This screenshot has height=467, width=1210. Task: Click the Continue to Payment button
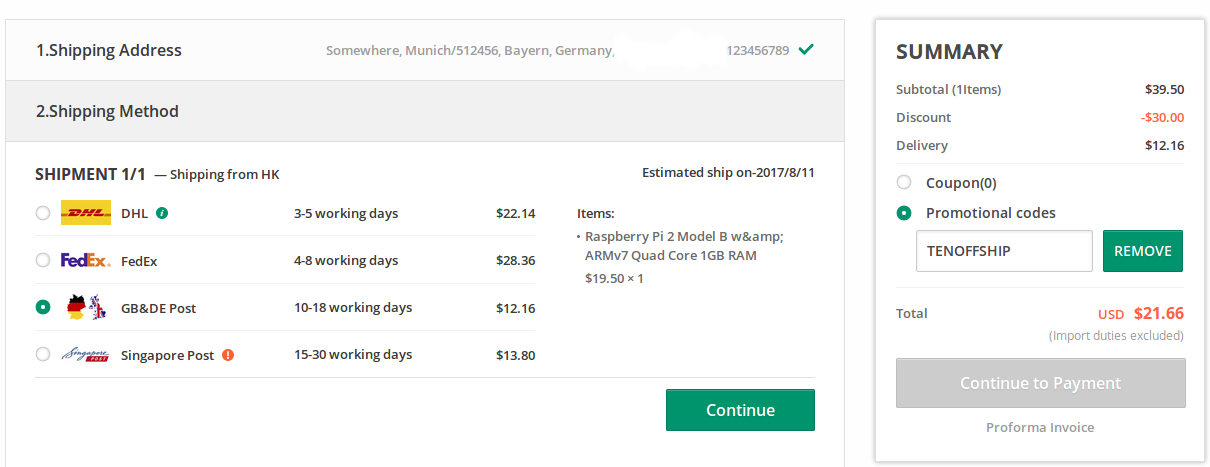click(x=1041, y=383)
